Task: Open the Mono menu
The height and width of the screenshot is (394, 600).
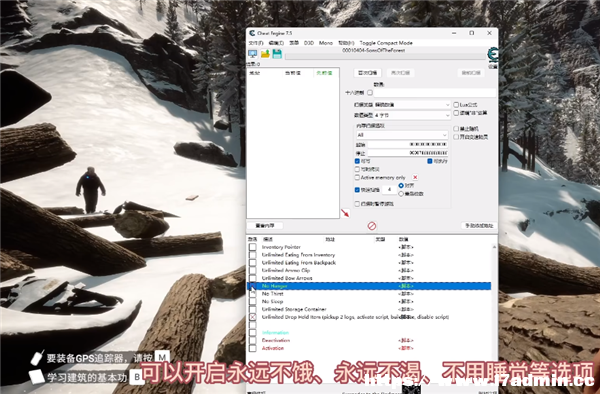Action: pos(326,43)
